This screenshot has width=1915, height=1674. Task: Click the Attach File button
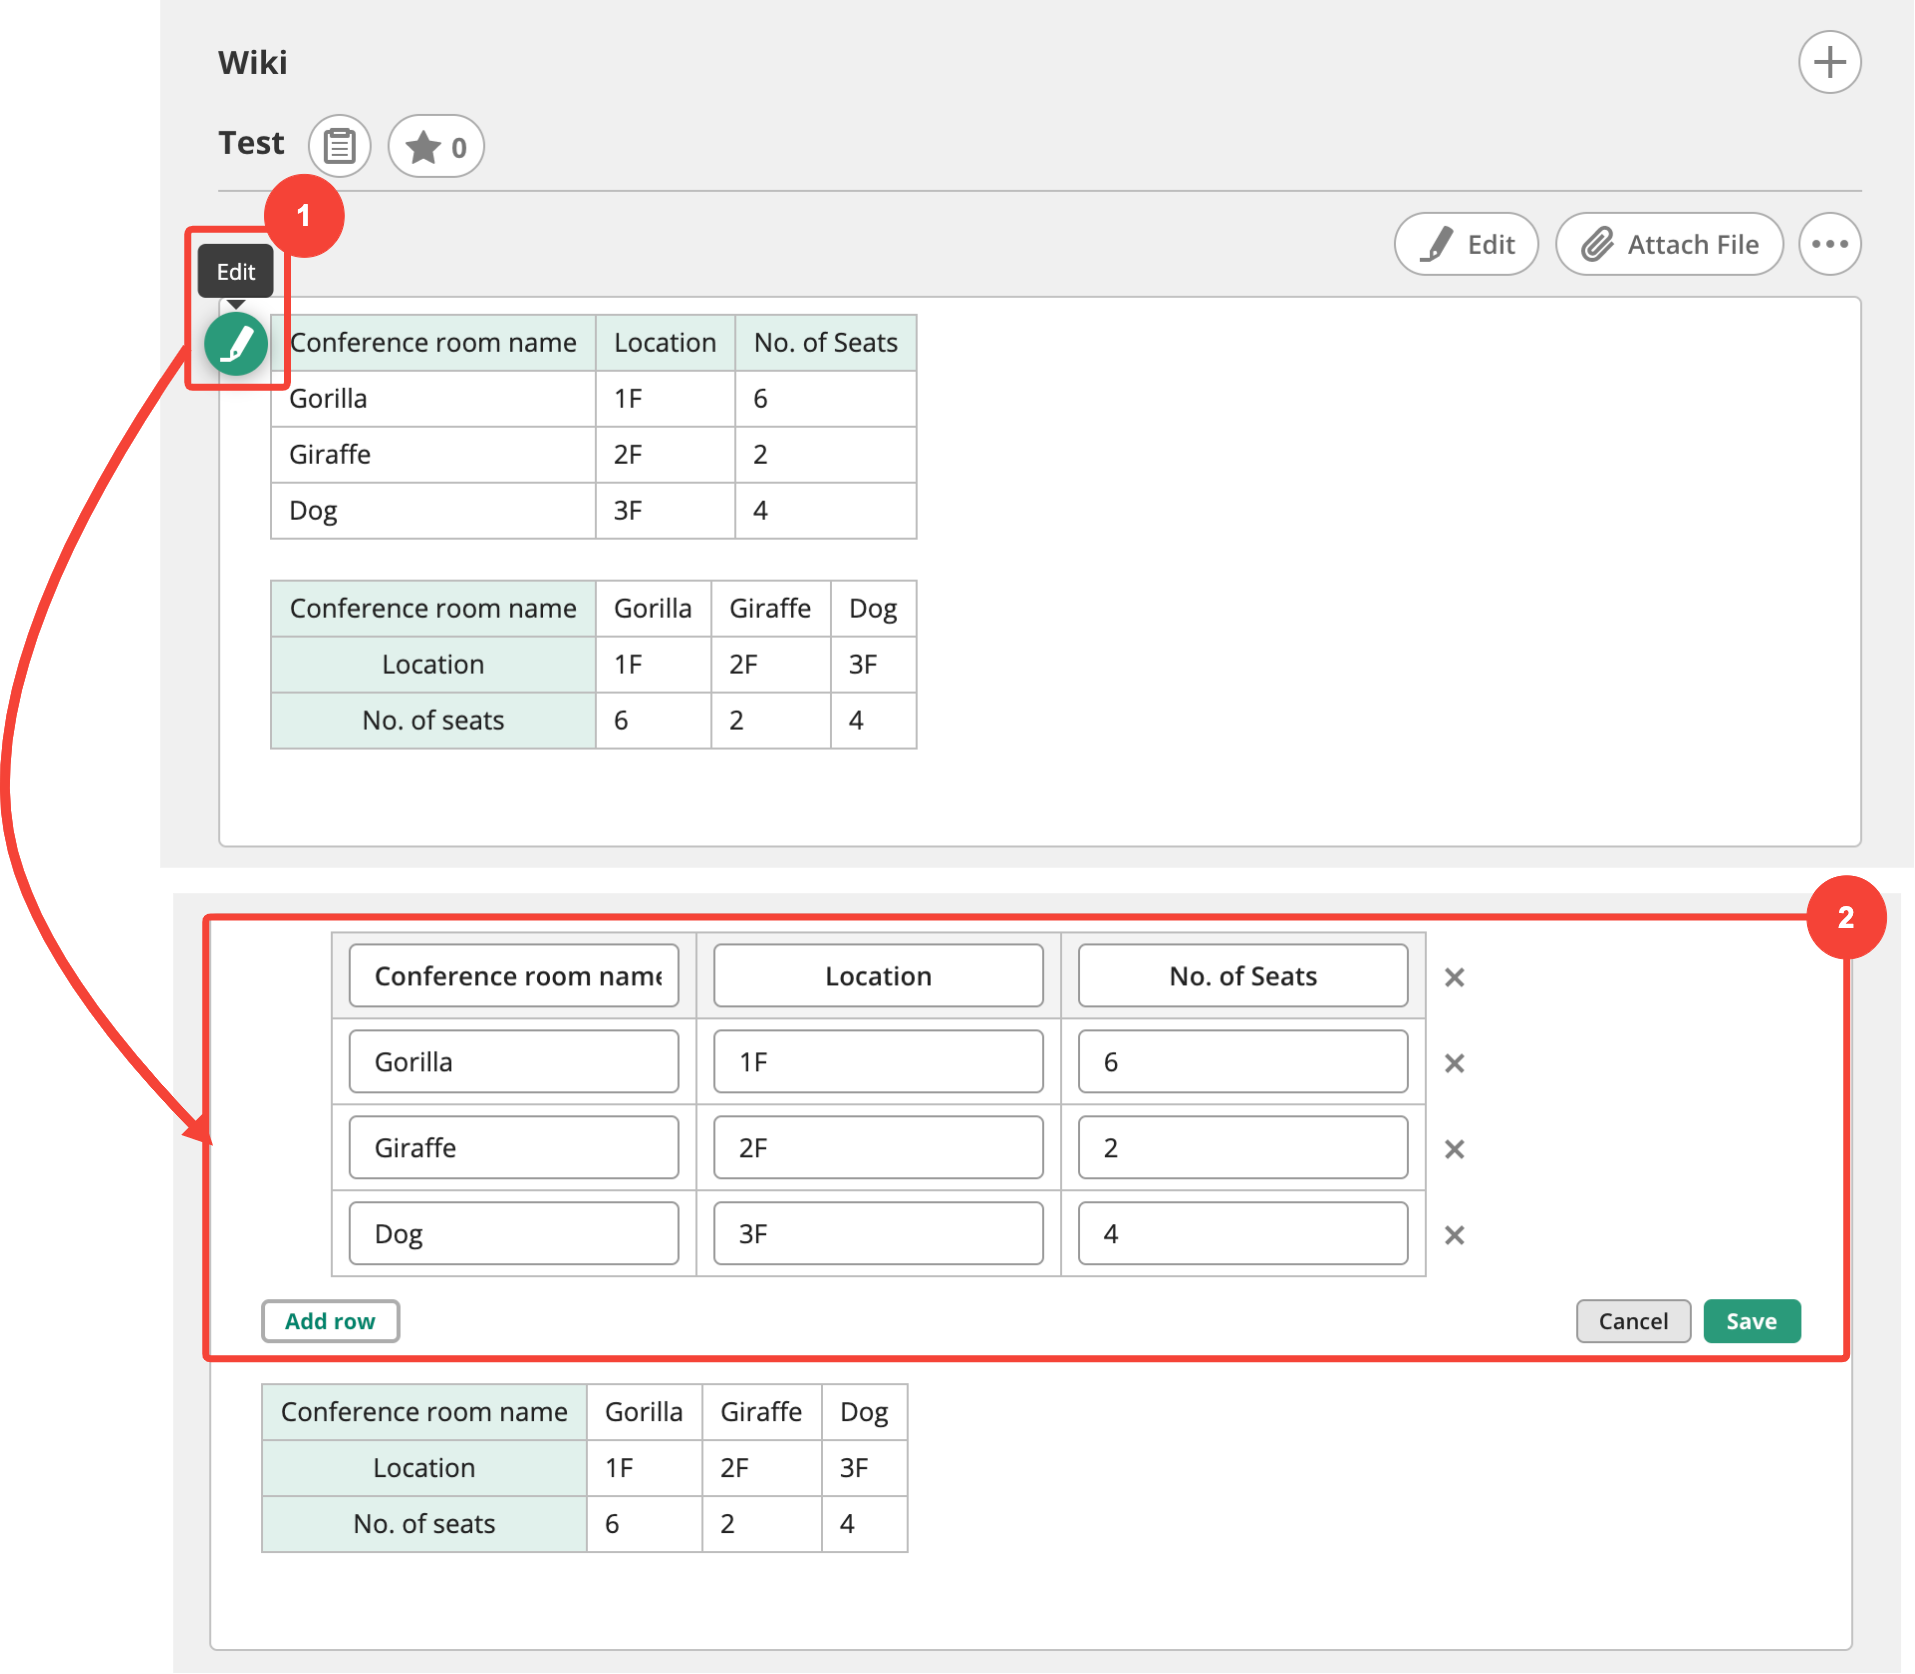tap(1669, 244)
